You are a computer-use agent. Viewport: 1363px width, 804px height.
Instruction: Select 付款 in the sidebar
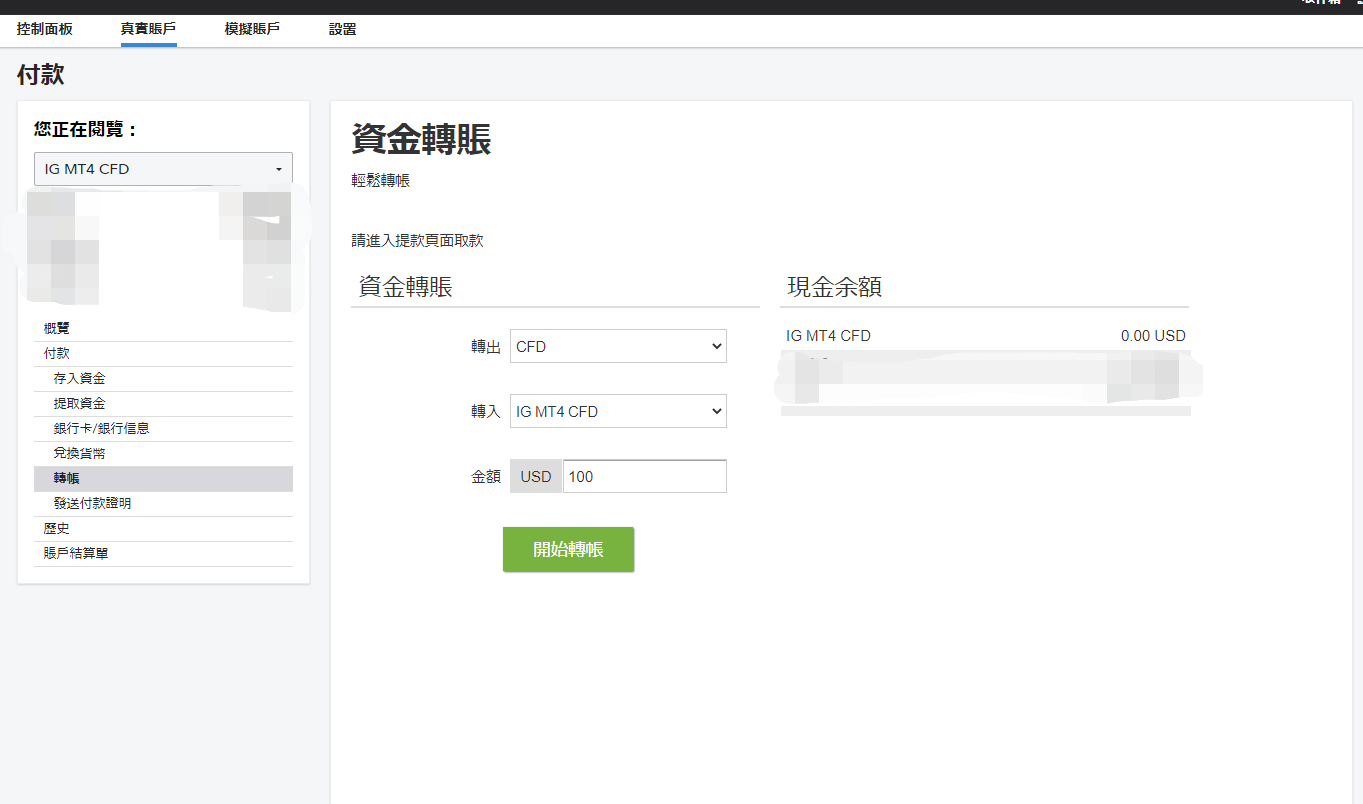[x=163, y=353]
